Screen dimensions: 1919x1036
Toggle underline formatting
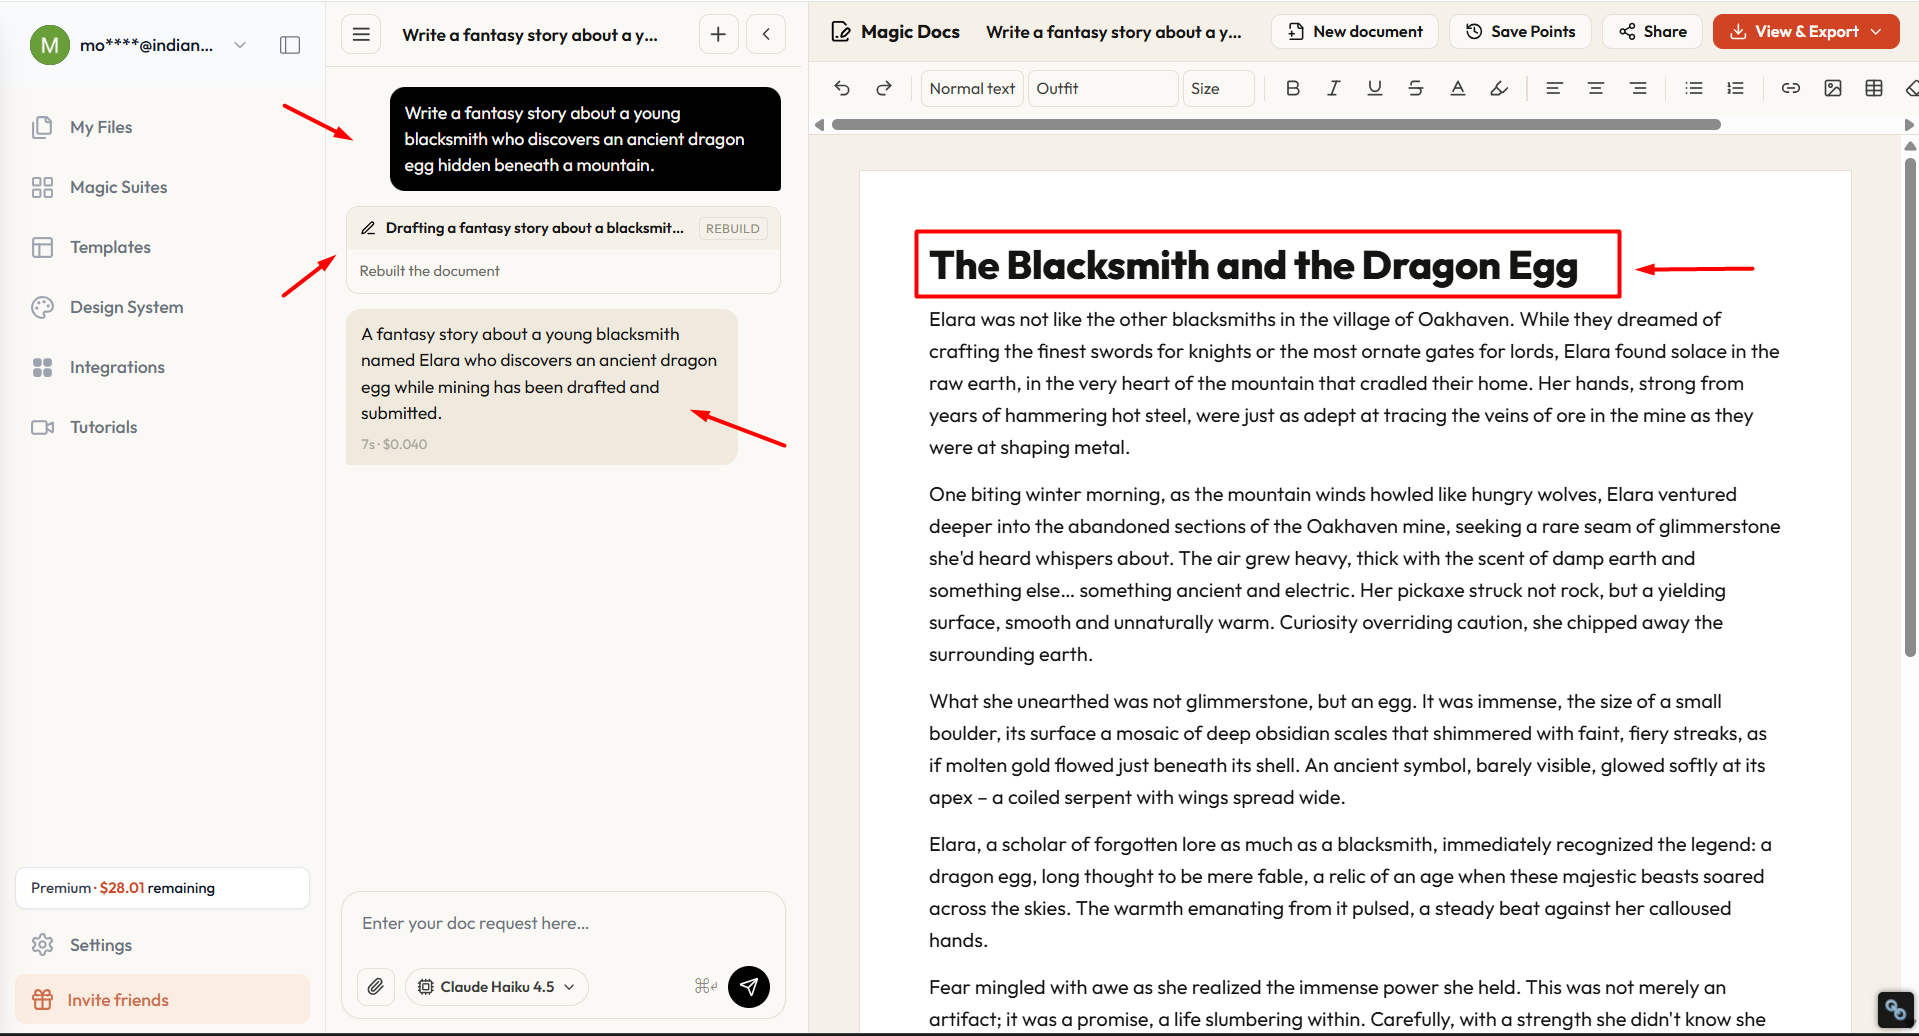click(x=1375, y=88)
